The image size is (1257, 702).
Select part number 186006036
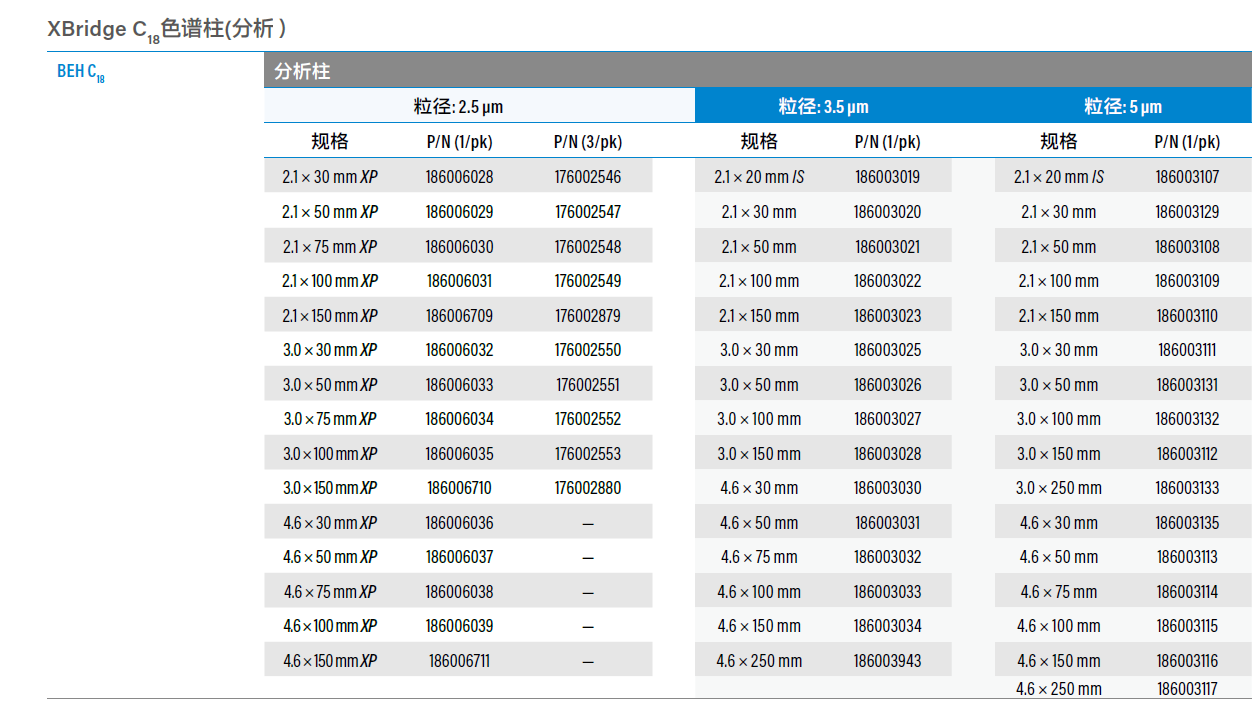459,523
